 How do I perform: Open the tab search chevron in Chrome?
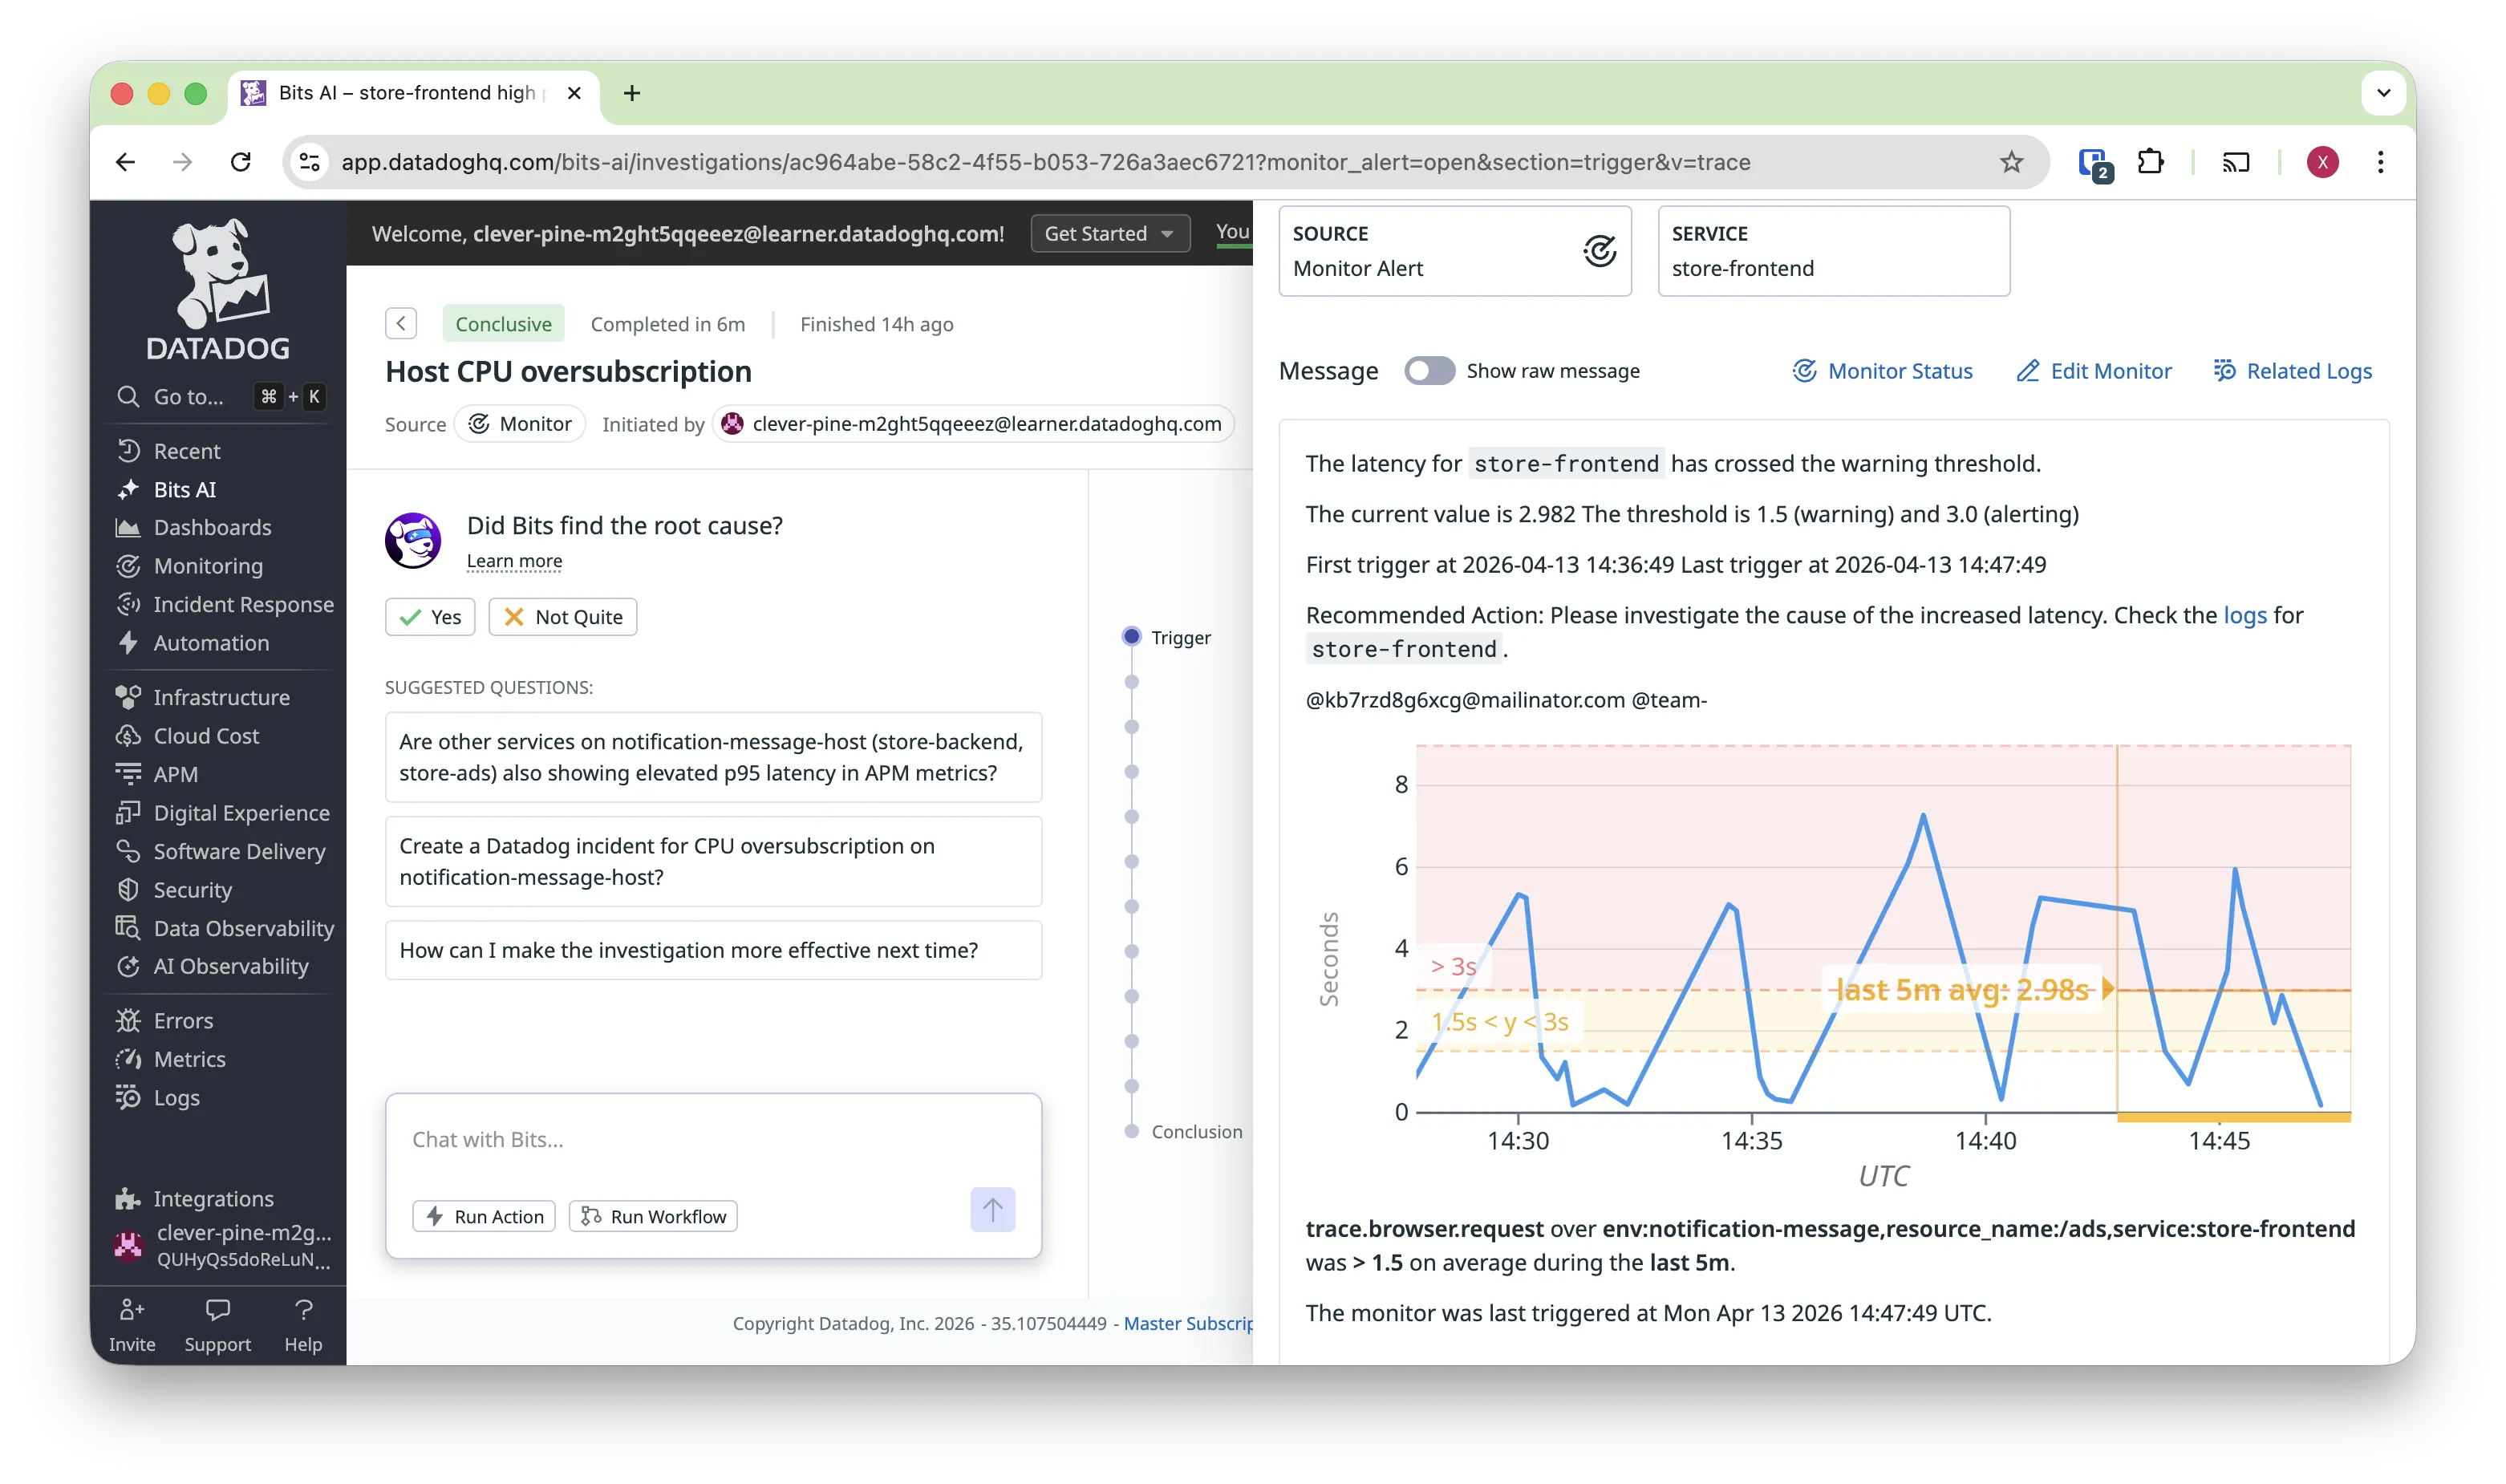[2383, 93]
